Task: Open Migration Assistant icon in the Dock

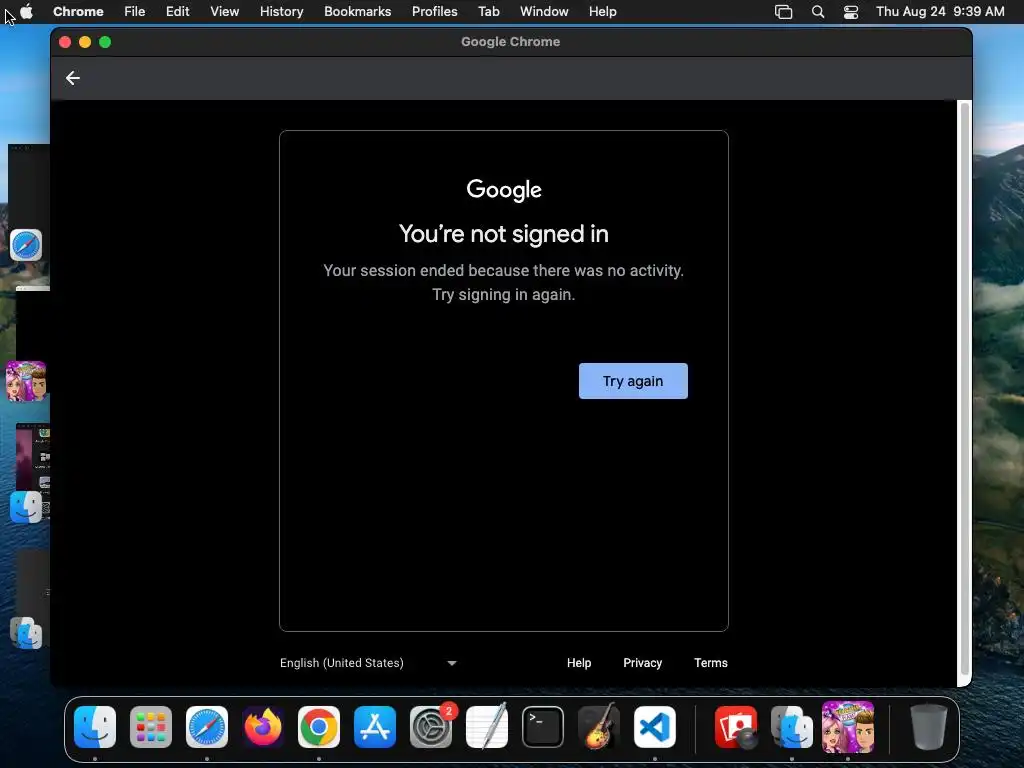Action: click(792, 727)
